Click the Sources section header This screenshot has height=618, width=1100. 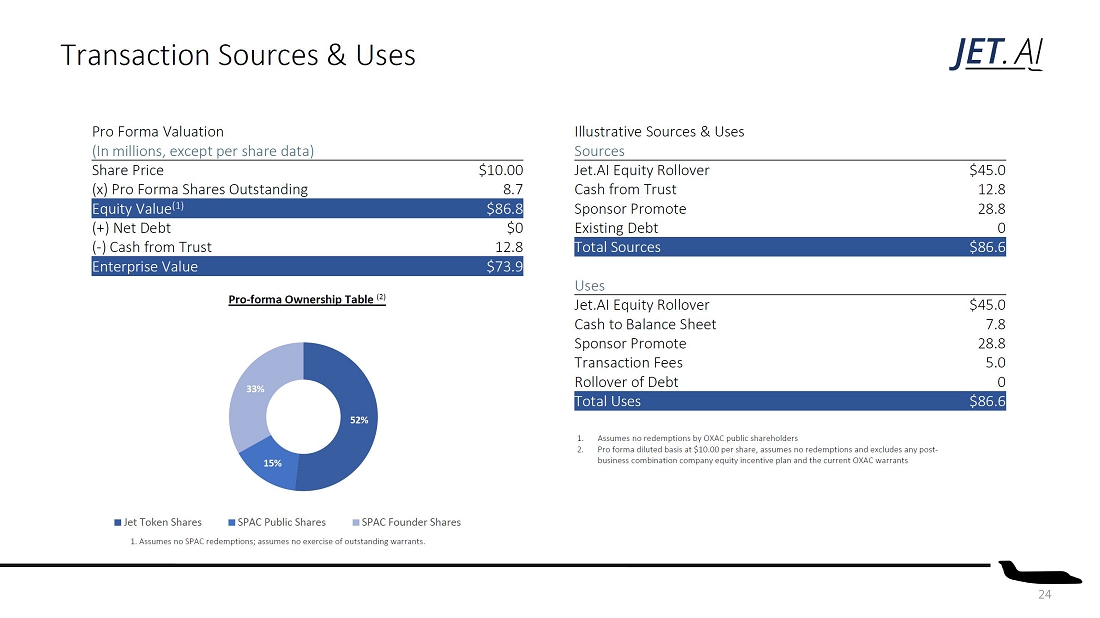coord(599,151)
